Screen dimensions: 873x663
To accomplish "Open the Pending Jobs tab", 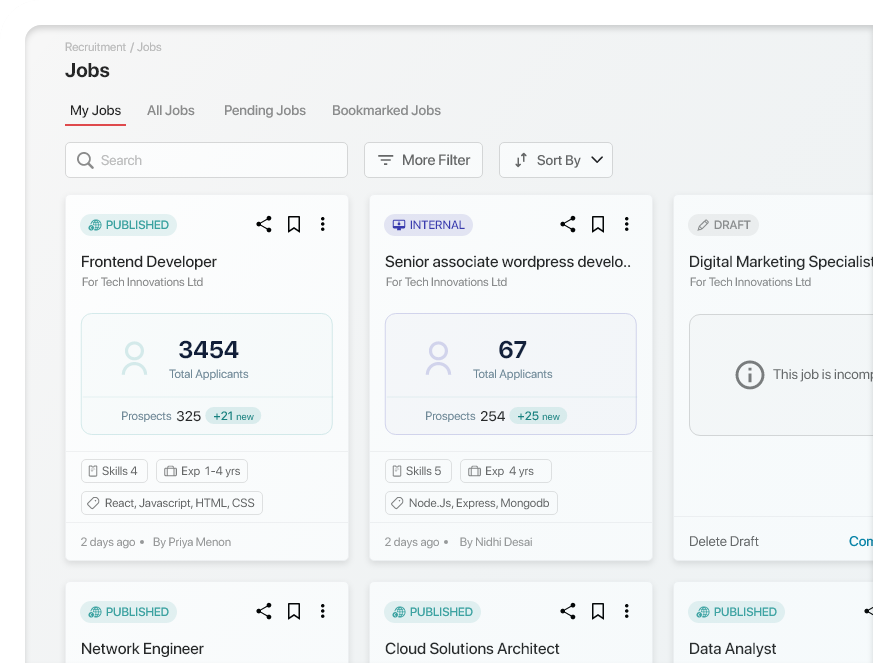I will click(x=265, y=111).
